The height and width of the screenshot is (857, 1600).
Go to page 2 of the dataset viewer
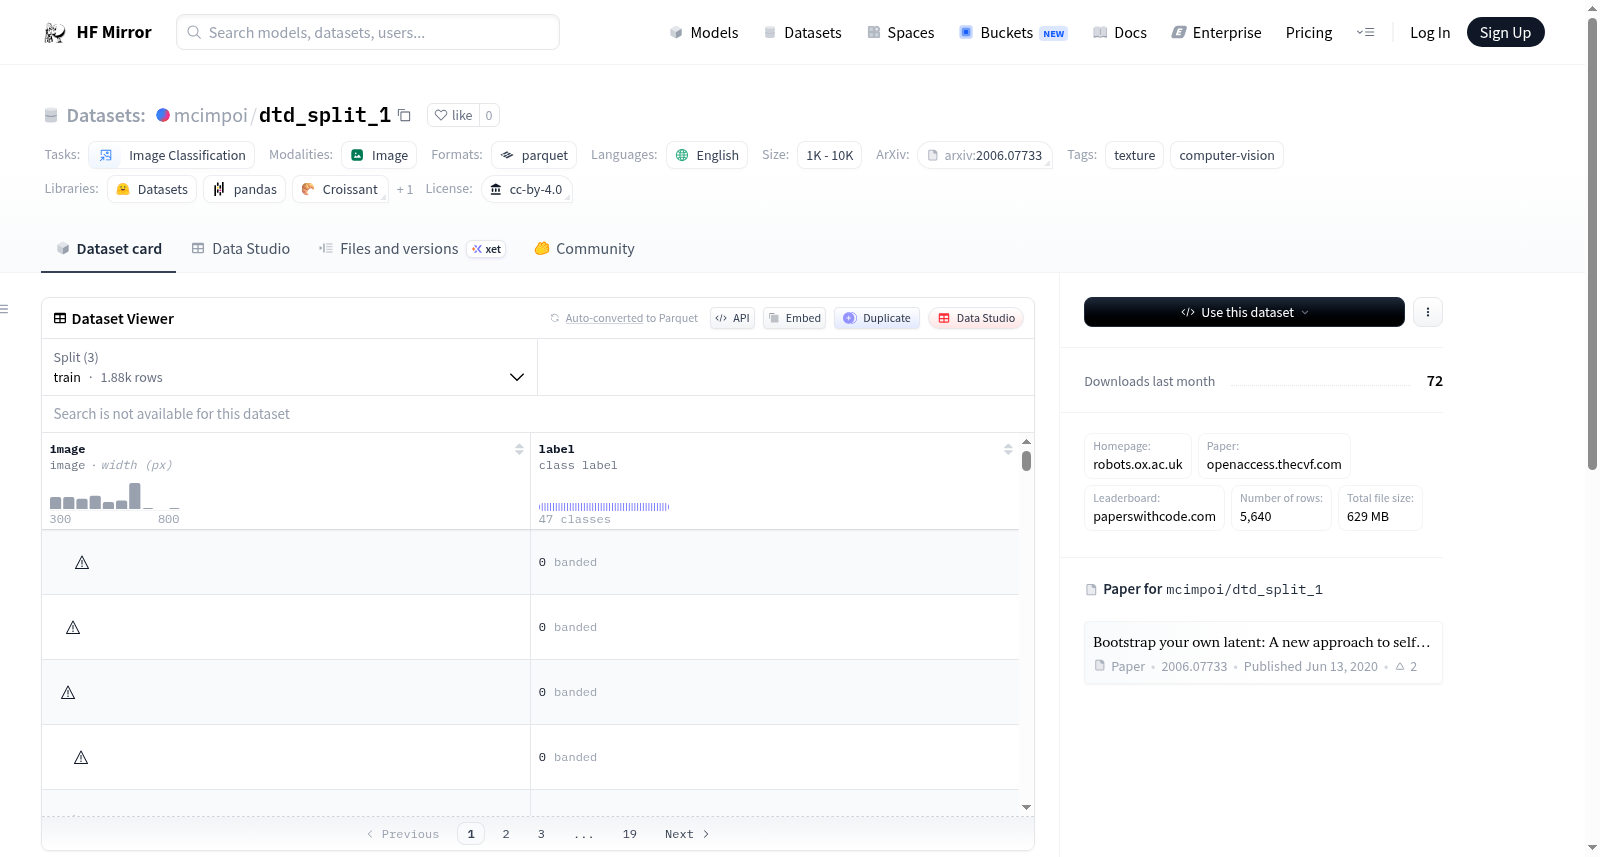506,834
